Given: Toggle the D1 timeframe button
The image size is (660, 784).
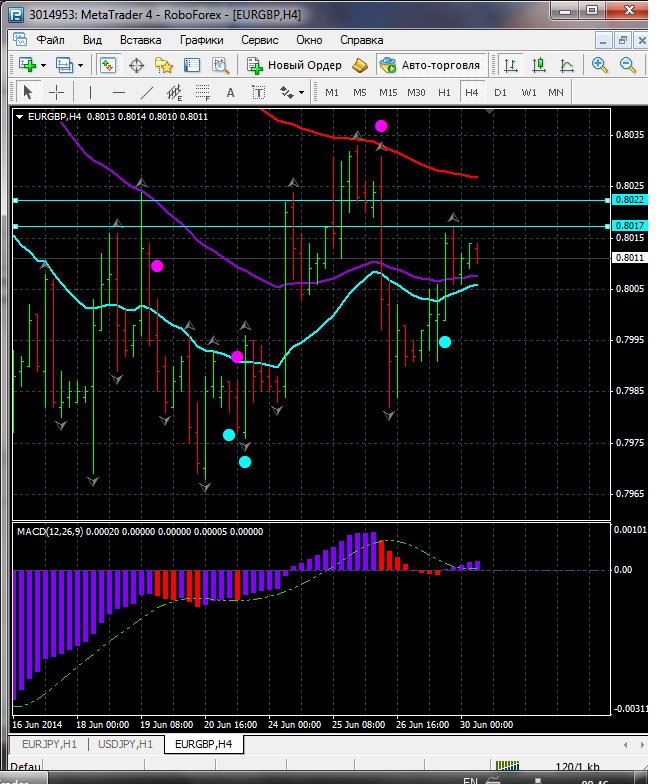Looking at the screenshot, I should (500, 92).
